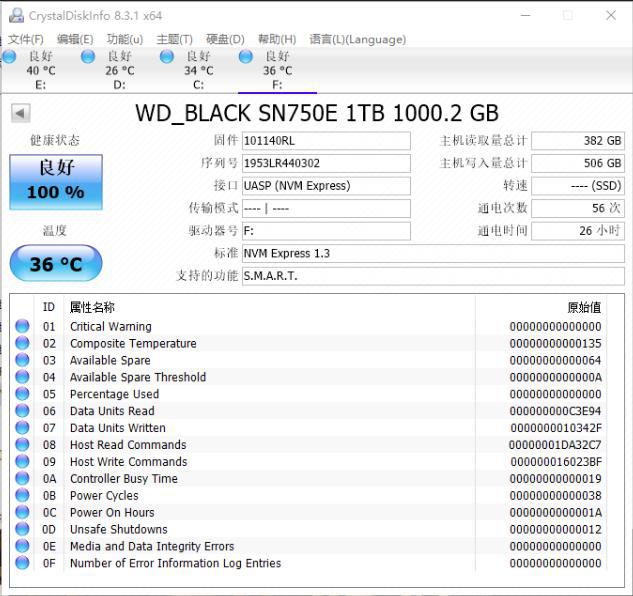Switch to the D: drive tab at 26 °C

119,71
